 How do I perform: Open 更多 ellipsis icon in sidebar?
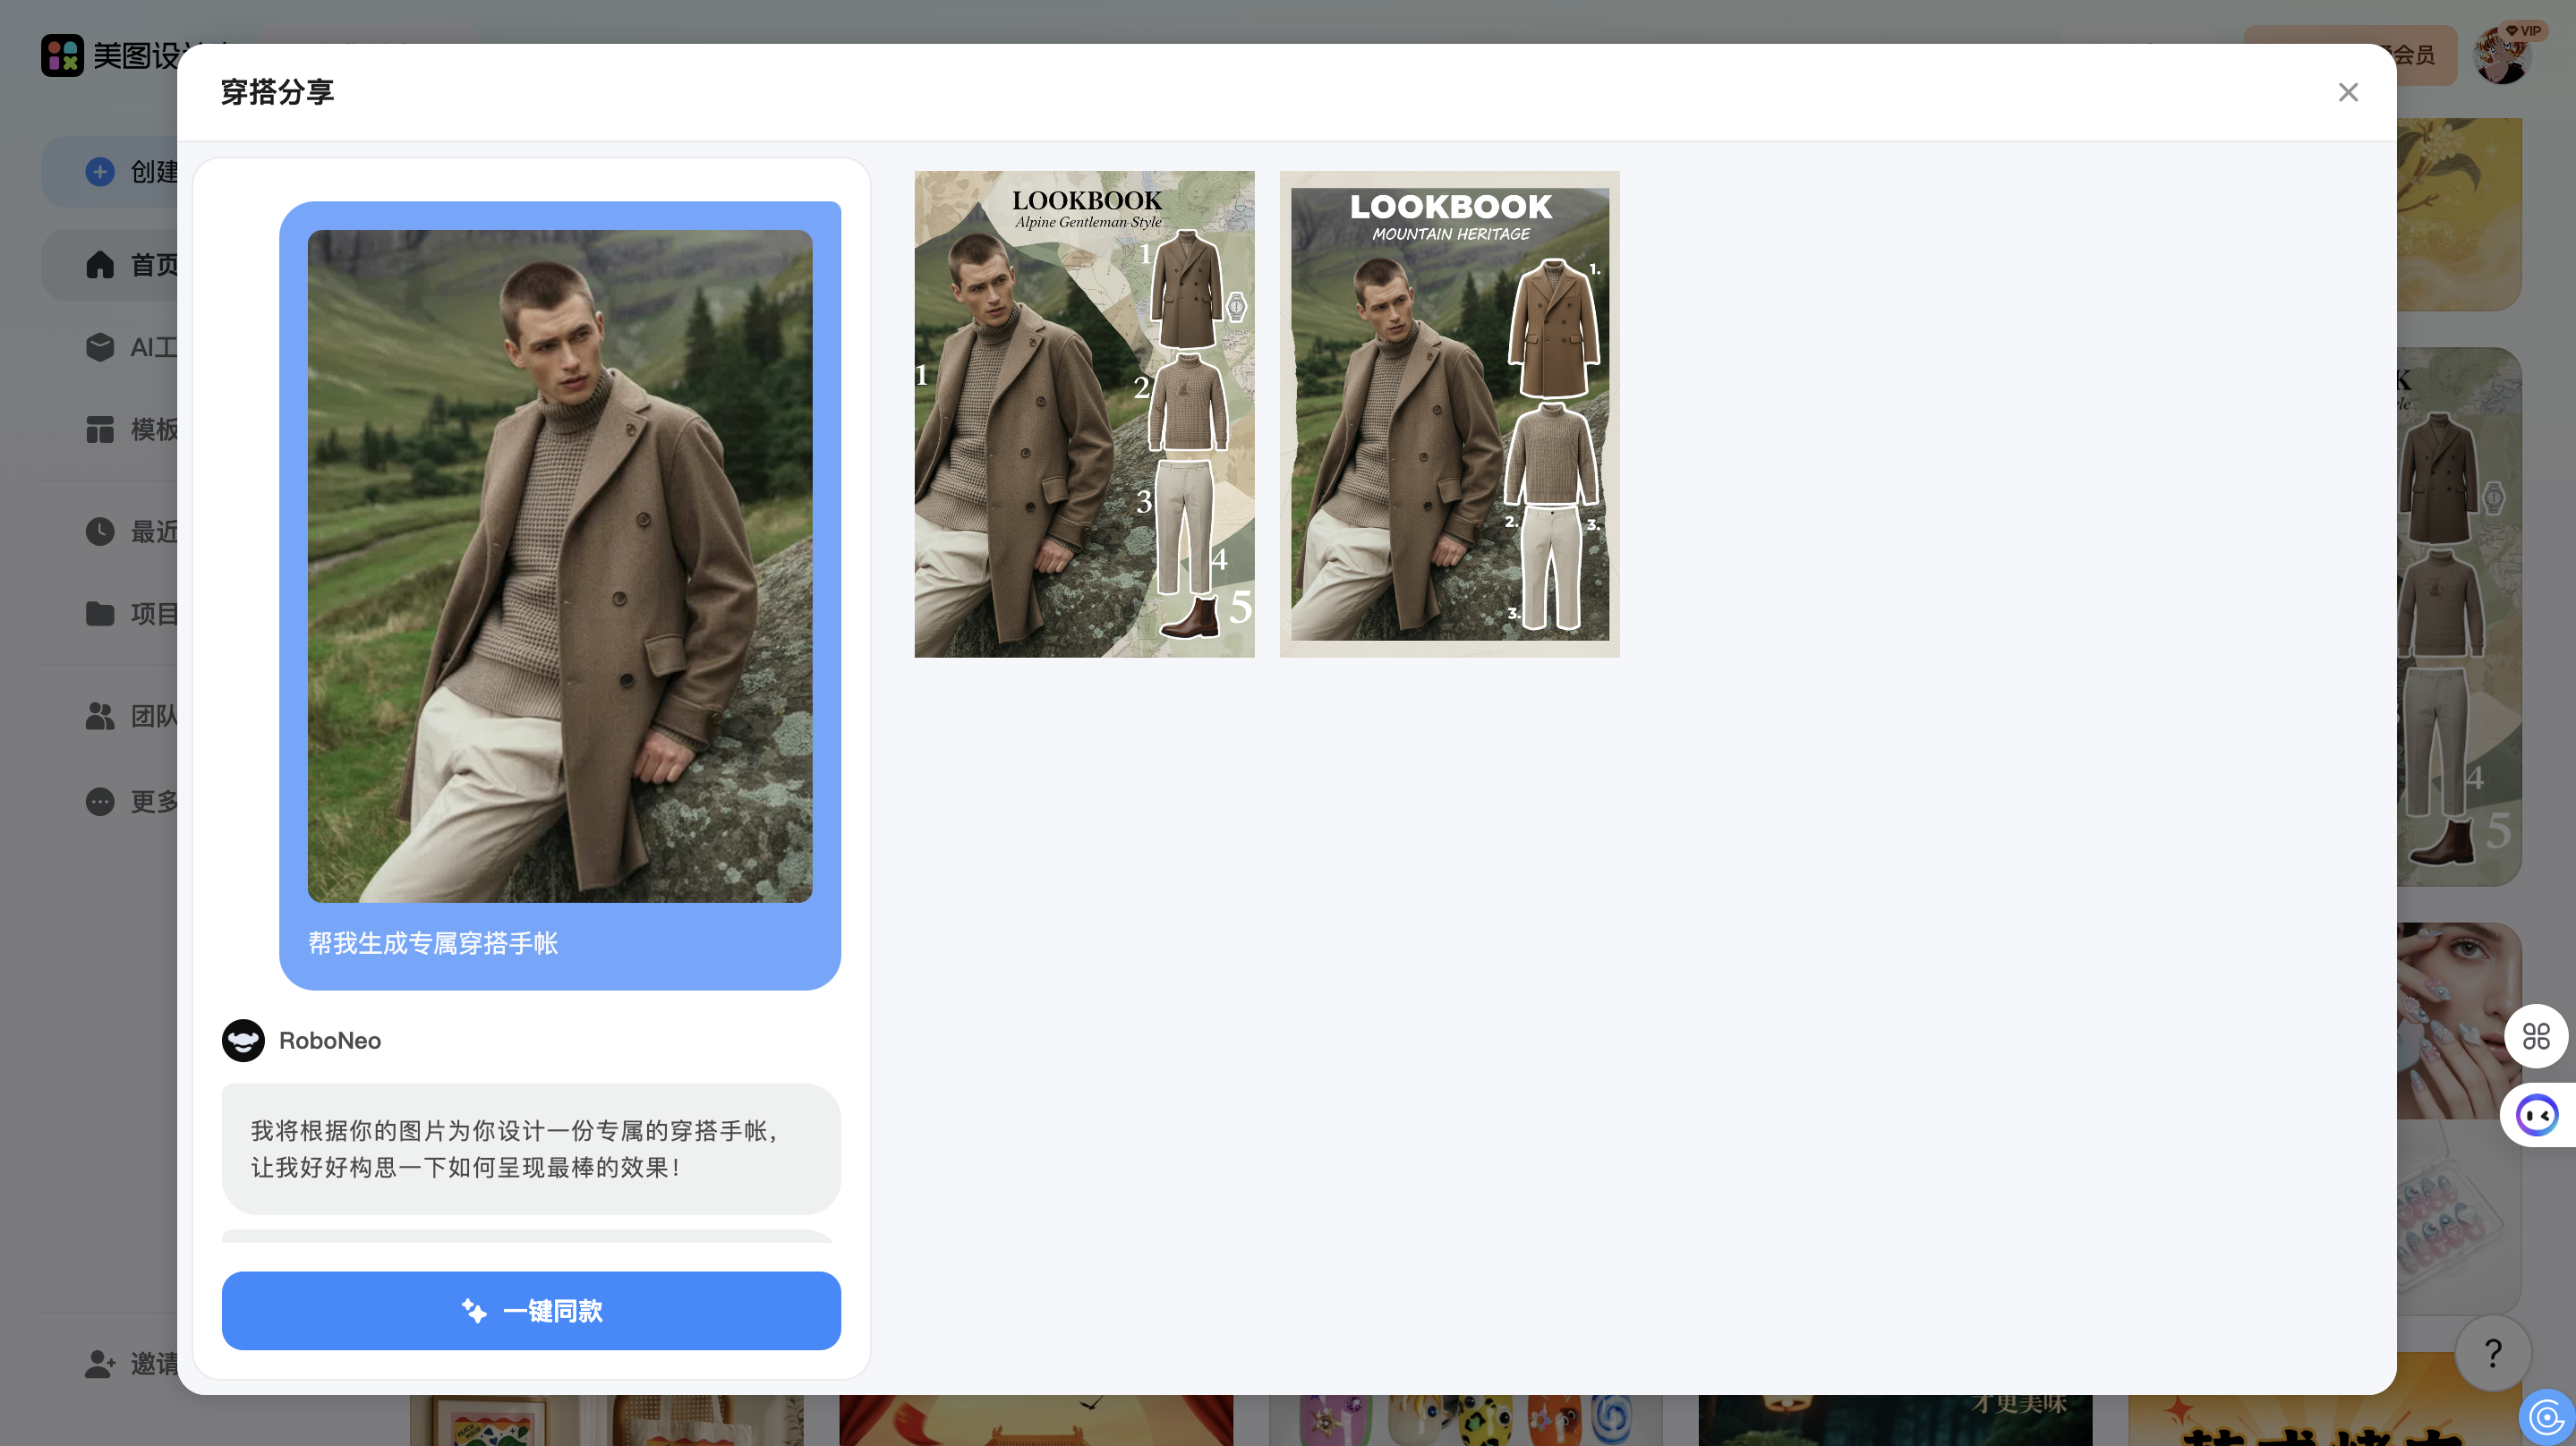point(100,801)
